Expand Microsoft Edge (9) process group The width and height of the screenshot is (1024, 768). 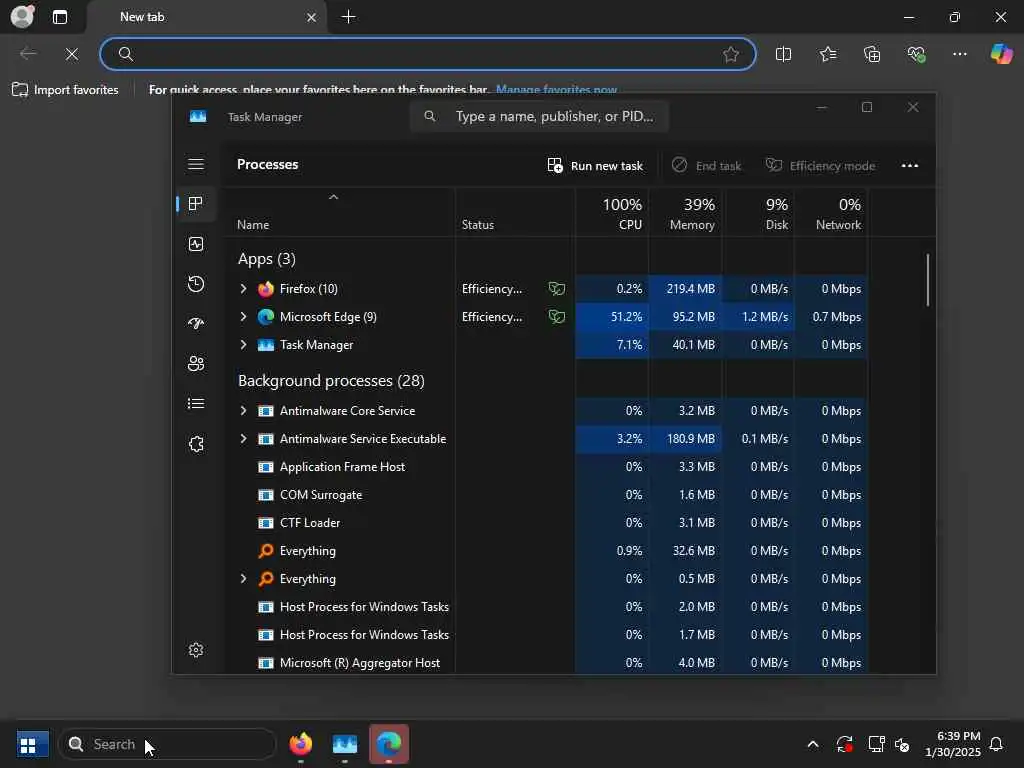[244, 317]
